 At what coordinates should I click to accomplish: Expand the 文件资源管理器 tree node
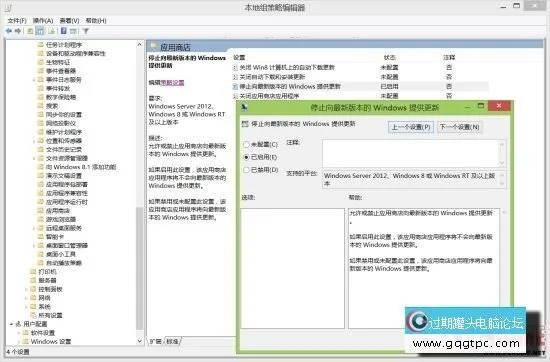pyautogui.click(x=34, y=159)
